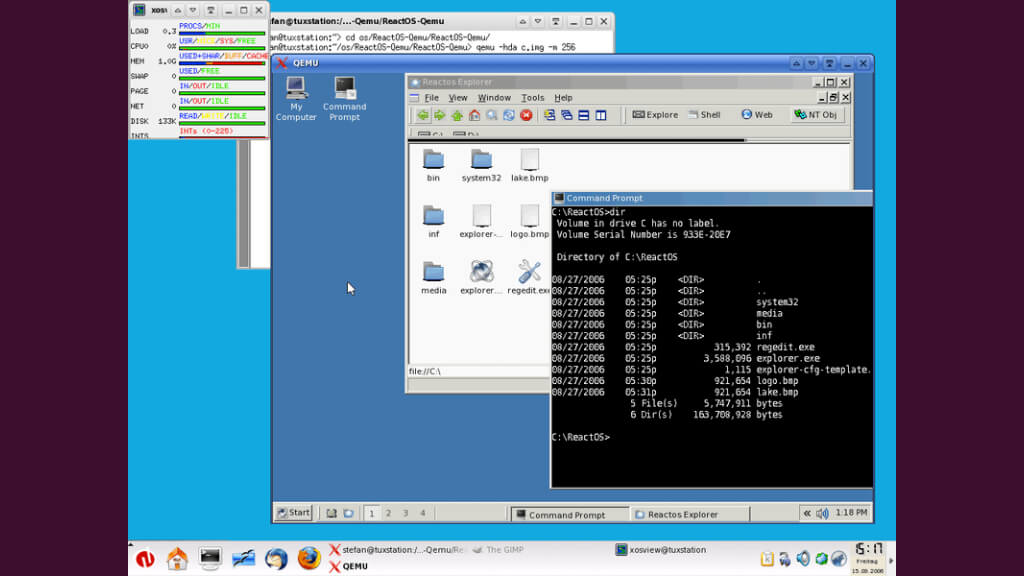Screen dimensions: 1024x576
Task: Click the Home icon in Explorer toolbar
Action: (474, 115)
